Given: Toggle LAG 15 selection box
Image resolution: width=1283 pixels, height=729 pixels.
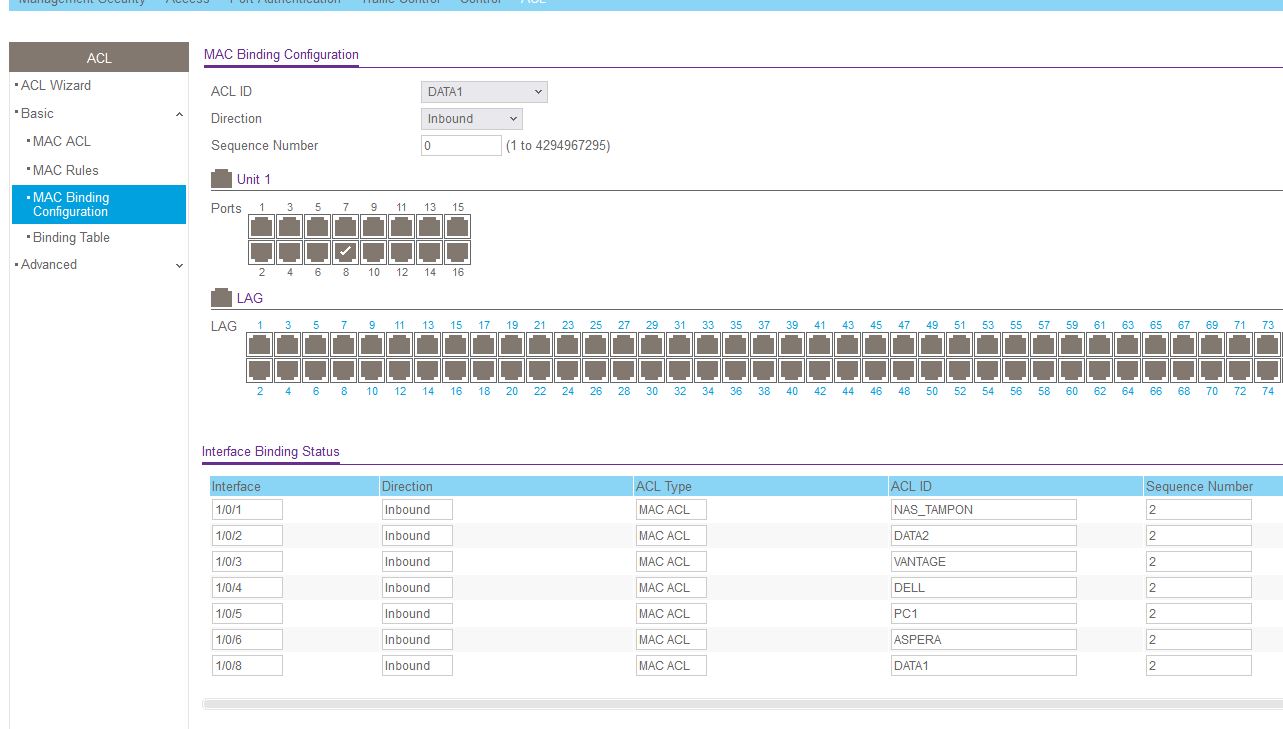Looking at the screenshot, I should pyautogui.click(x=456, y=345).
